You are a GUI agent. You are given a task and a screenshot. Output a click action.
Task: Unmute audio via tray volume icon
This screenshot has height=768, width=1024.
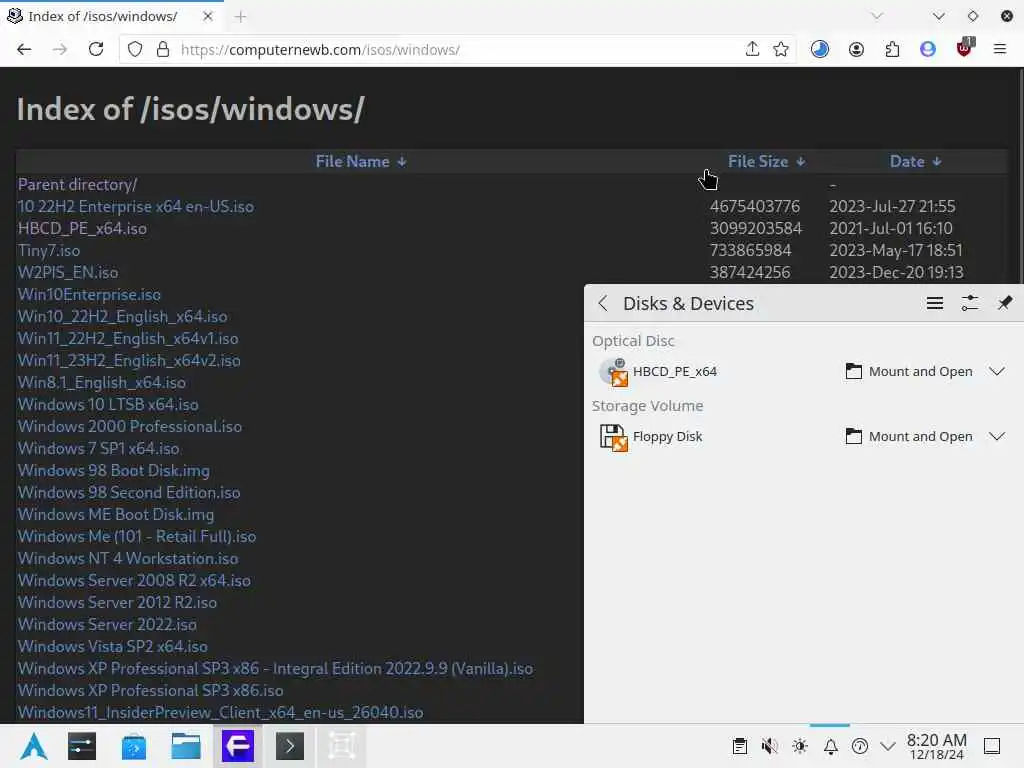tap(769, 746)
